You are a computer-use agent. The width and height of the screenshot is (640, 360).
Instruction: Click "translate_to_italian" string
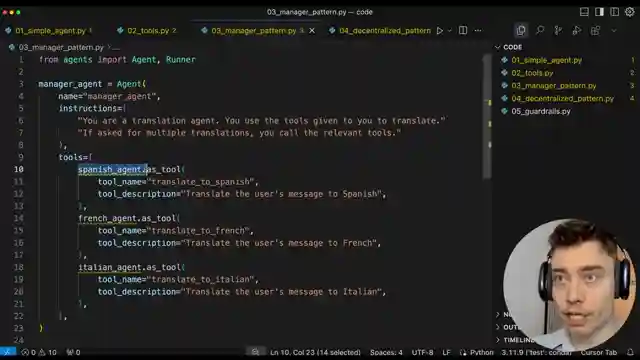[x=200, y=280]
